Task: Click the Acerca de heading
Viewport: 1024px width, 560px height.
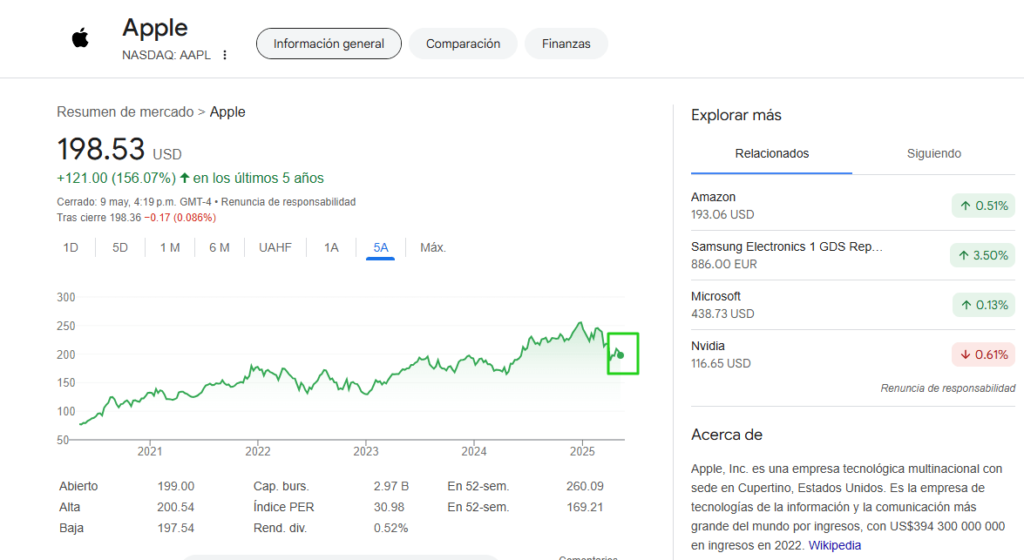Action: [727, 435]
